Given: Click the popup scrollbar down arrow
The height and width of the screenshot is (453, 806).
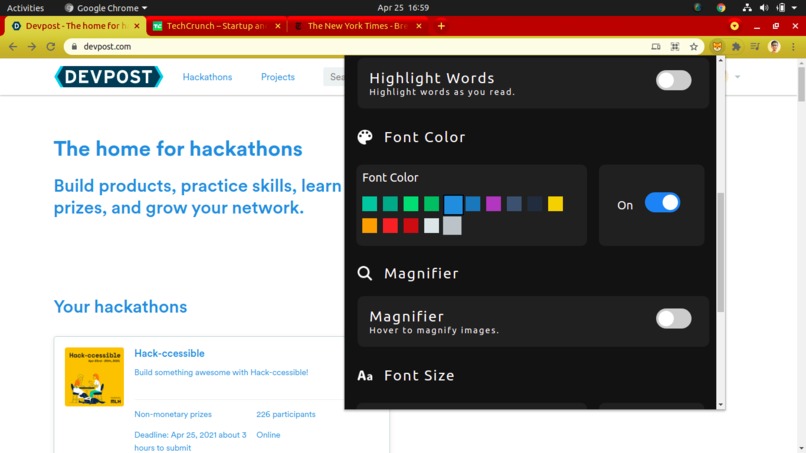Looking at the screenshot, I should 721,405.
